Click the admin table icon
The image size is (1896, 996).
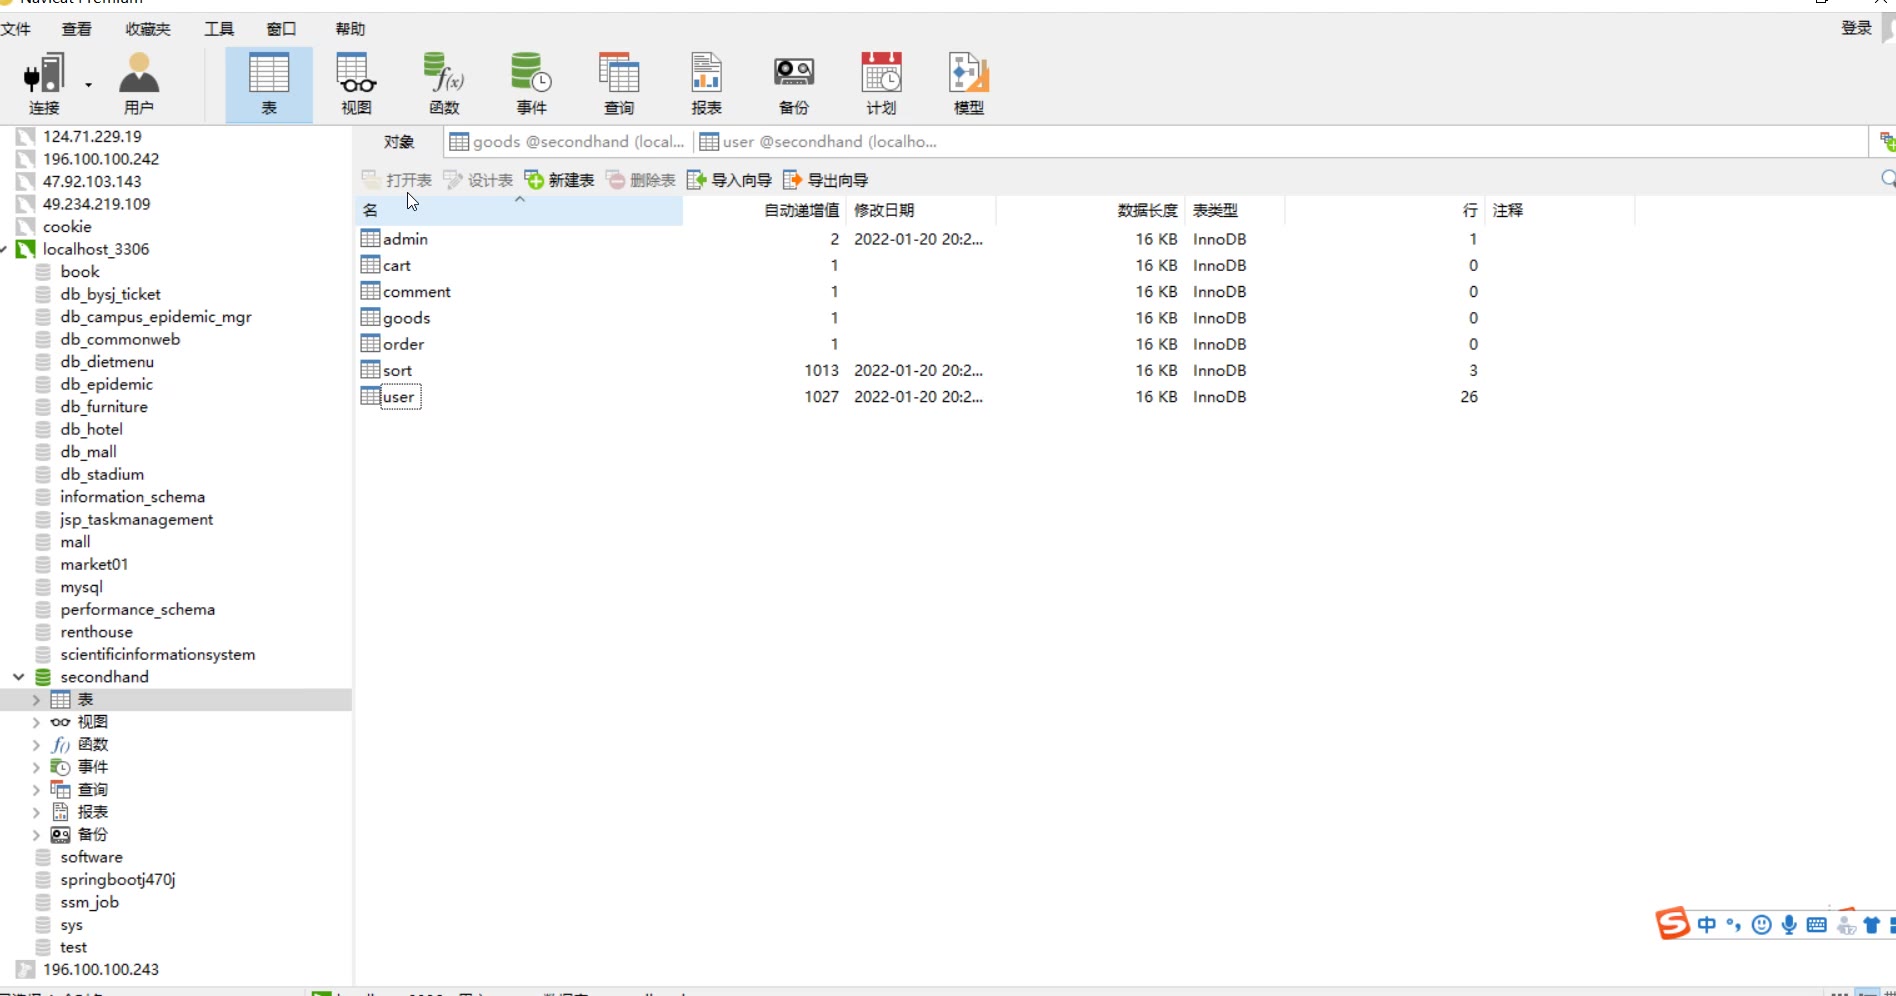click(370, 239)
